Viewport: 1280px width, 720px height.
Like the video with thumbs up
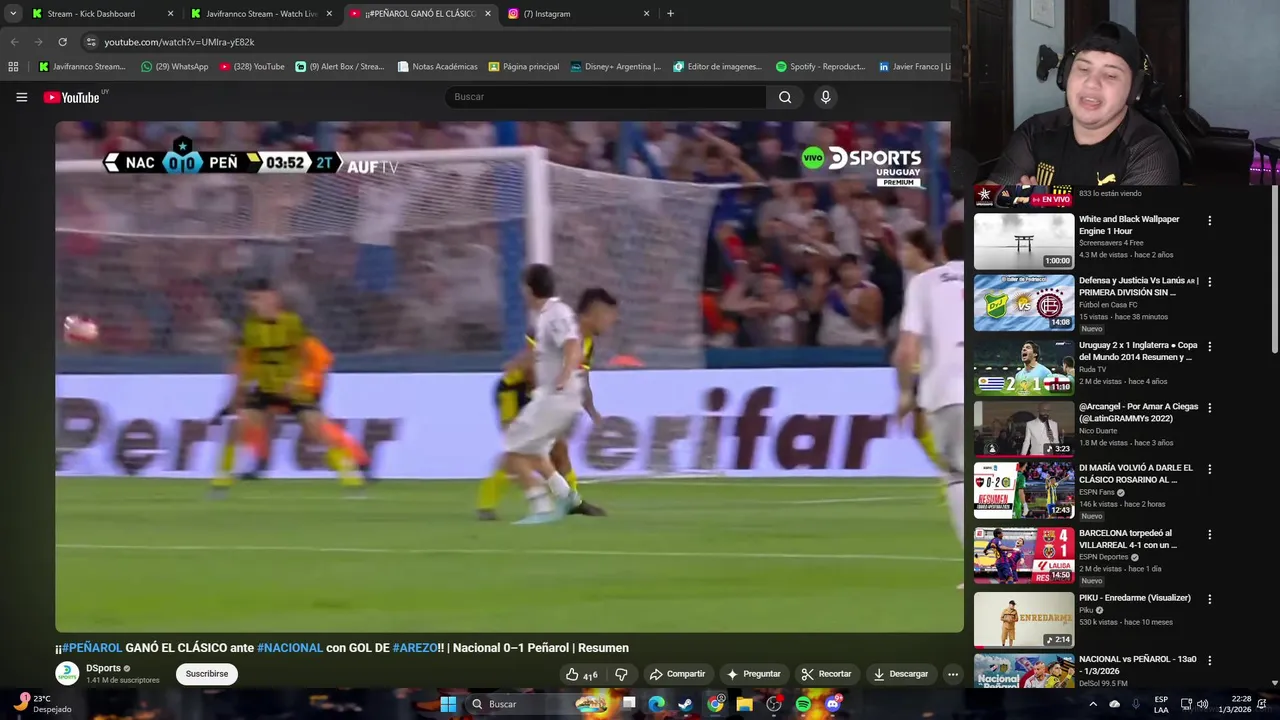(x=583, y=674)
